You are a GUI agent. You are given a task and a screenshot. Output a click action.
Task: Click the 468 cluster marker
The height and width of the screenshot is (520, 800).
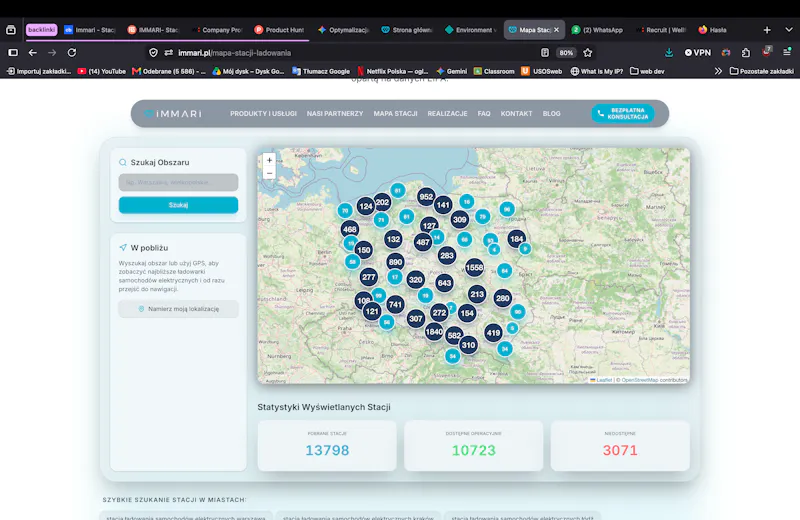[x=350, y=229]
